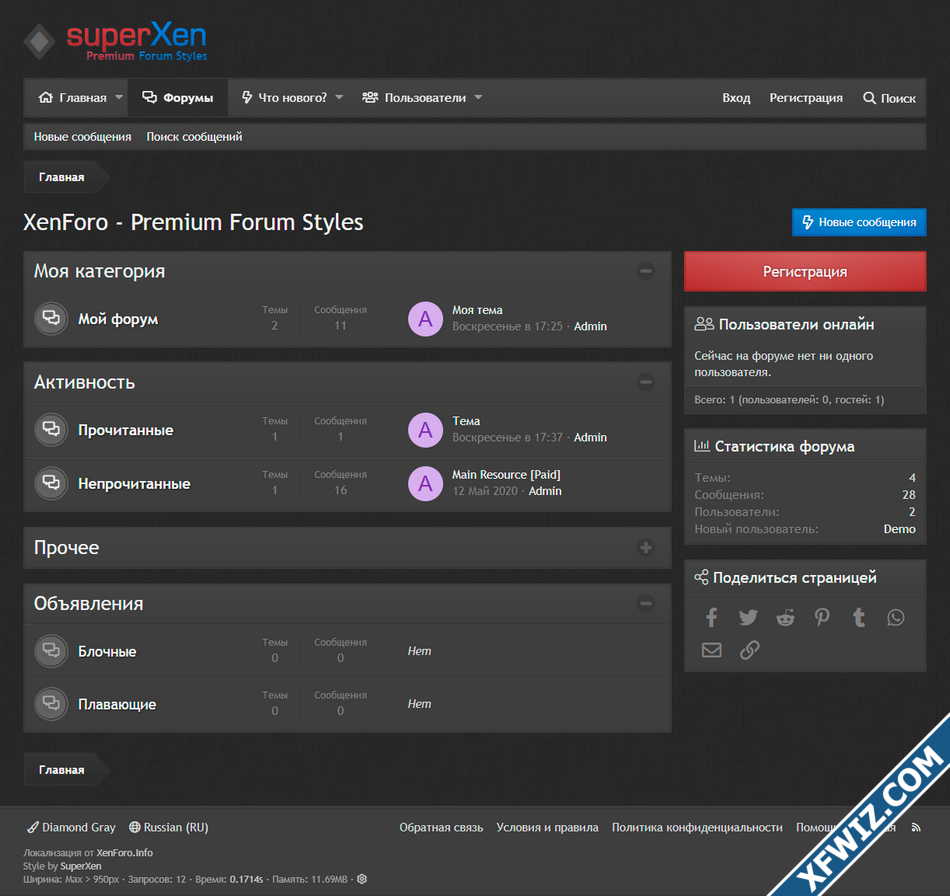Open Admin avatar beside Моя тема
Screen dimensions: 950x896
(x=425, y=319)
